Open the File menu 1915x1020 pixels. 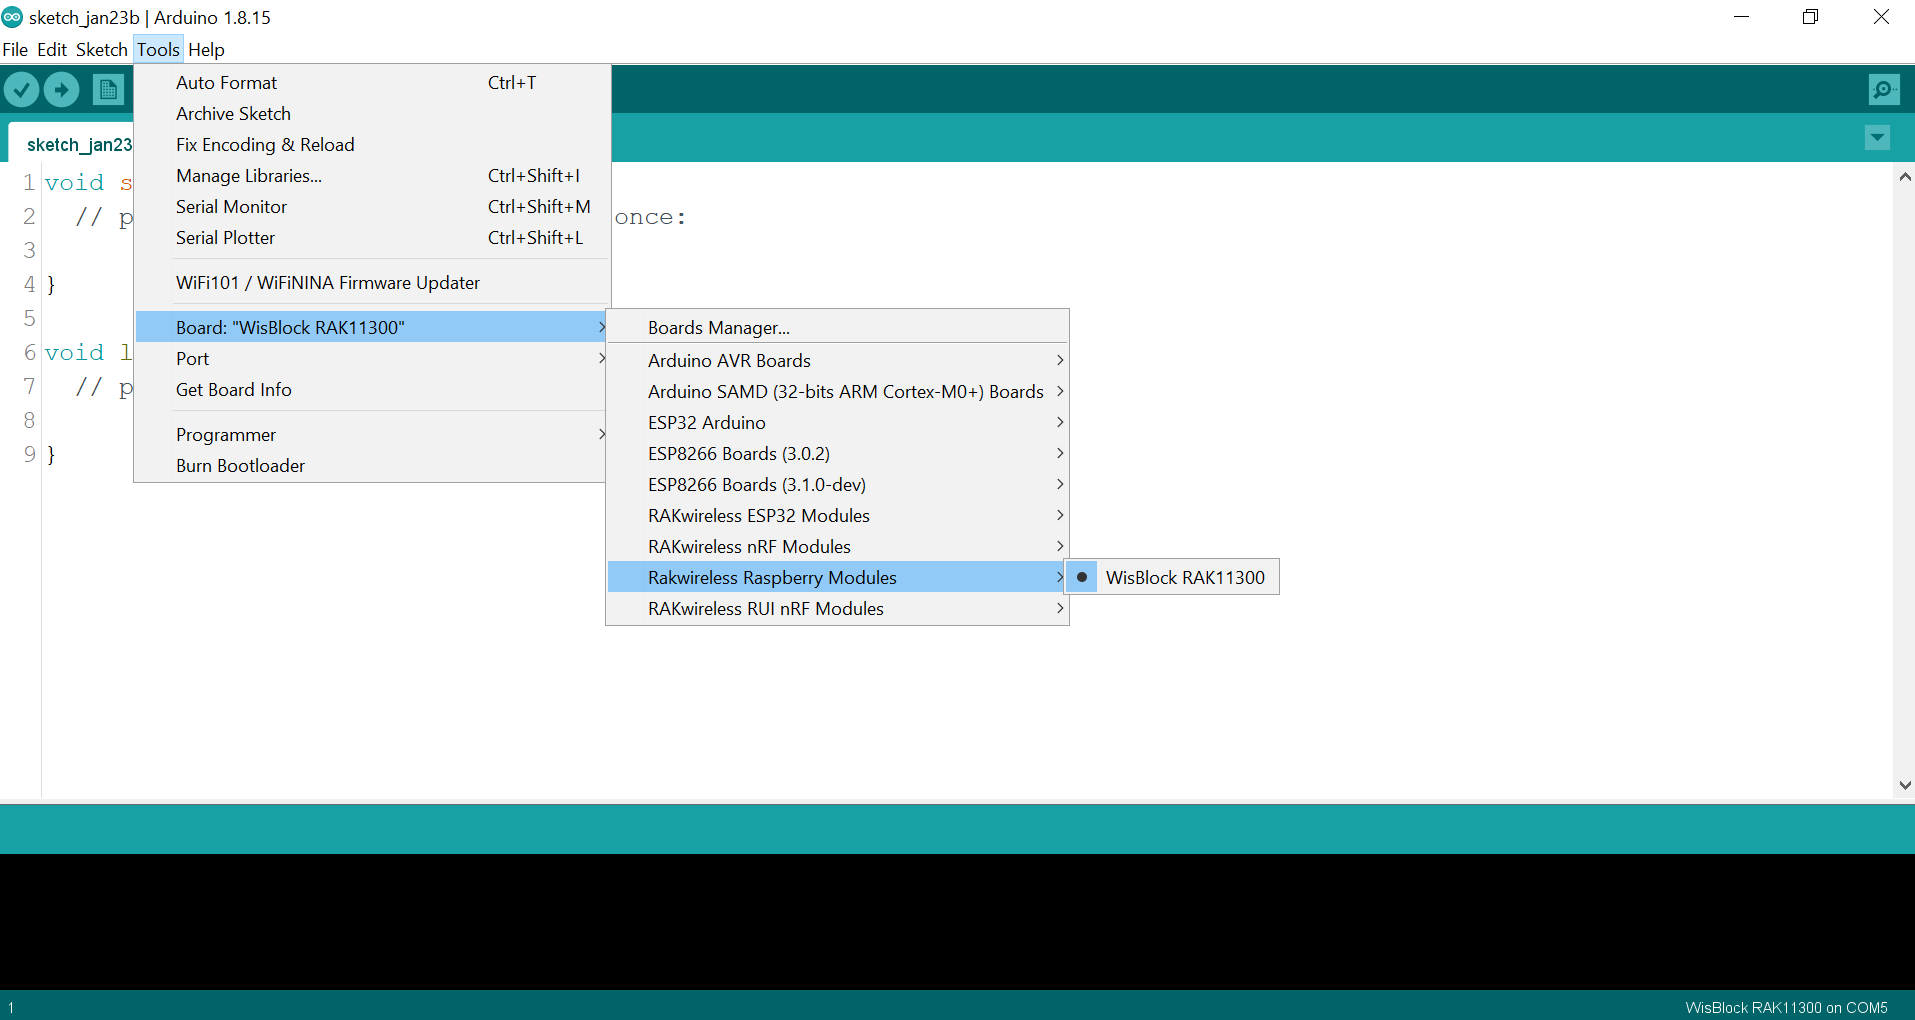click(15, 49)
